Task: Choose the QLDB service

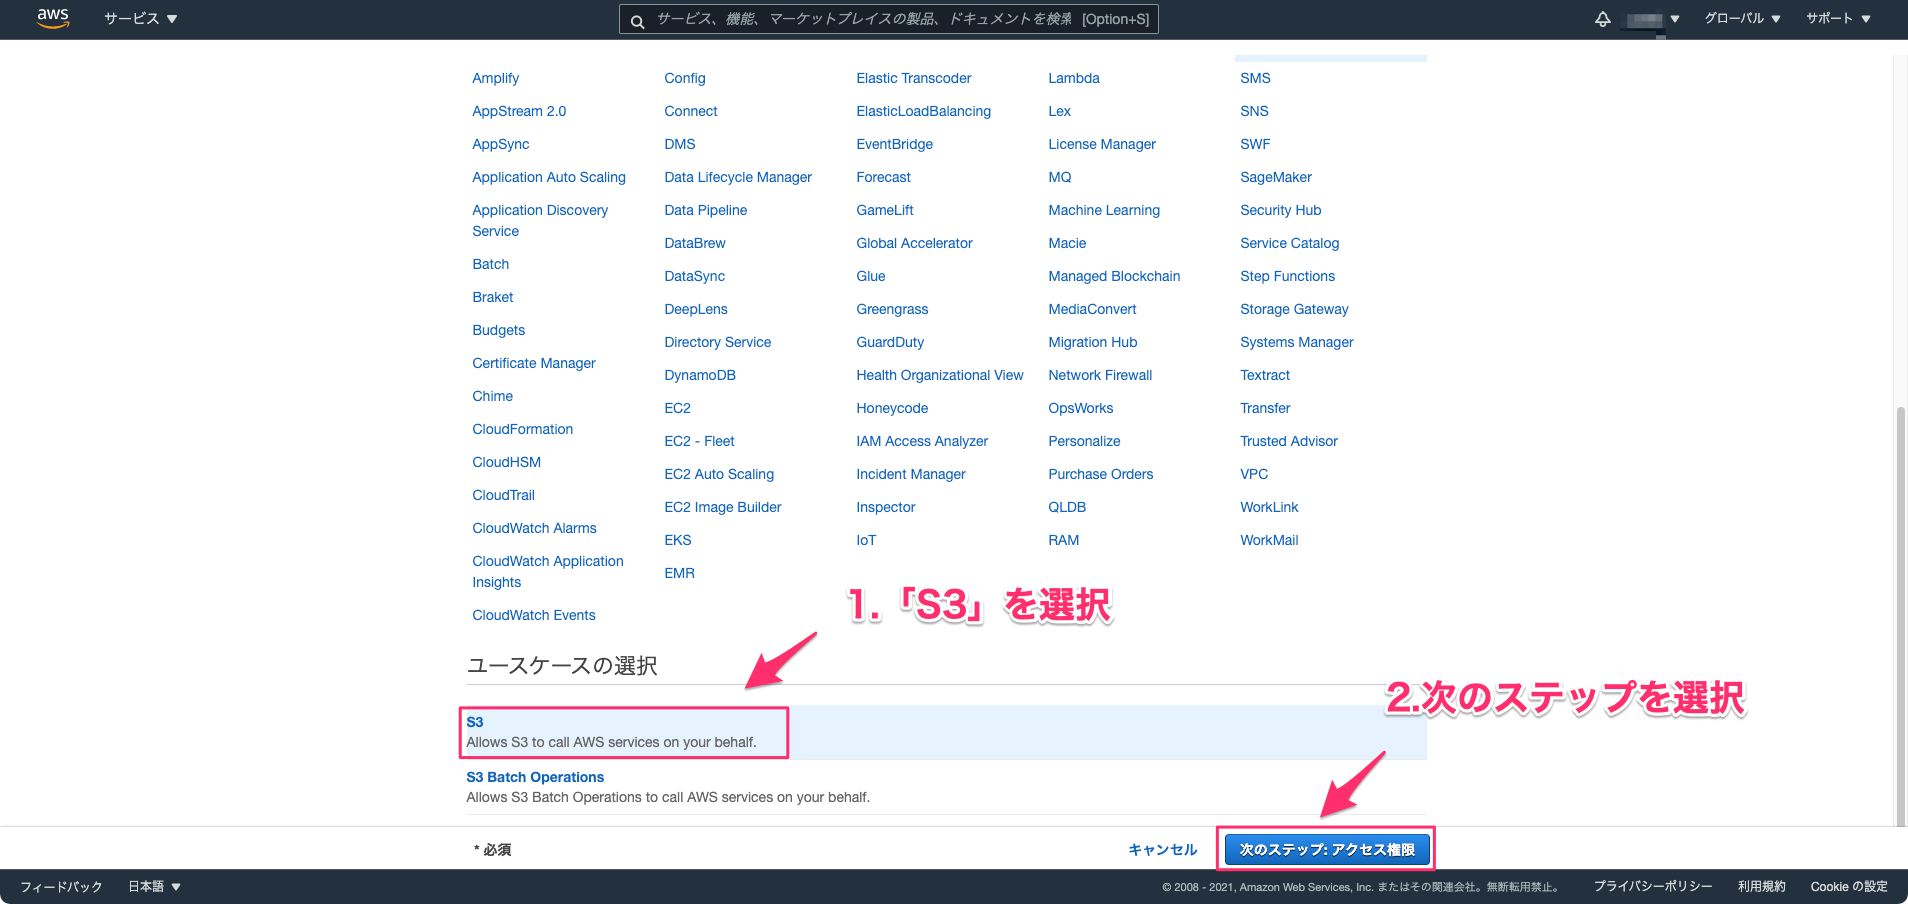Action: (x=1067, y=507)
